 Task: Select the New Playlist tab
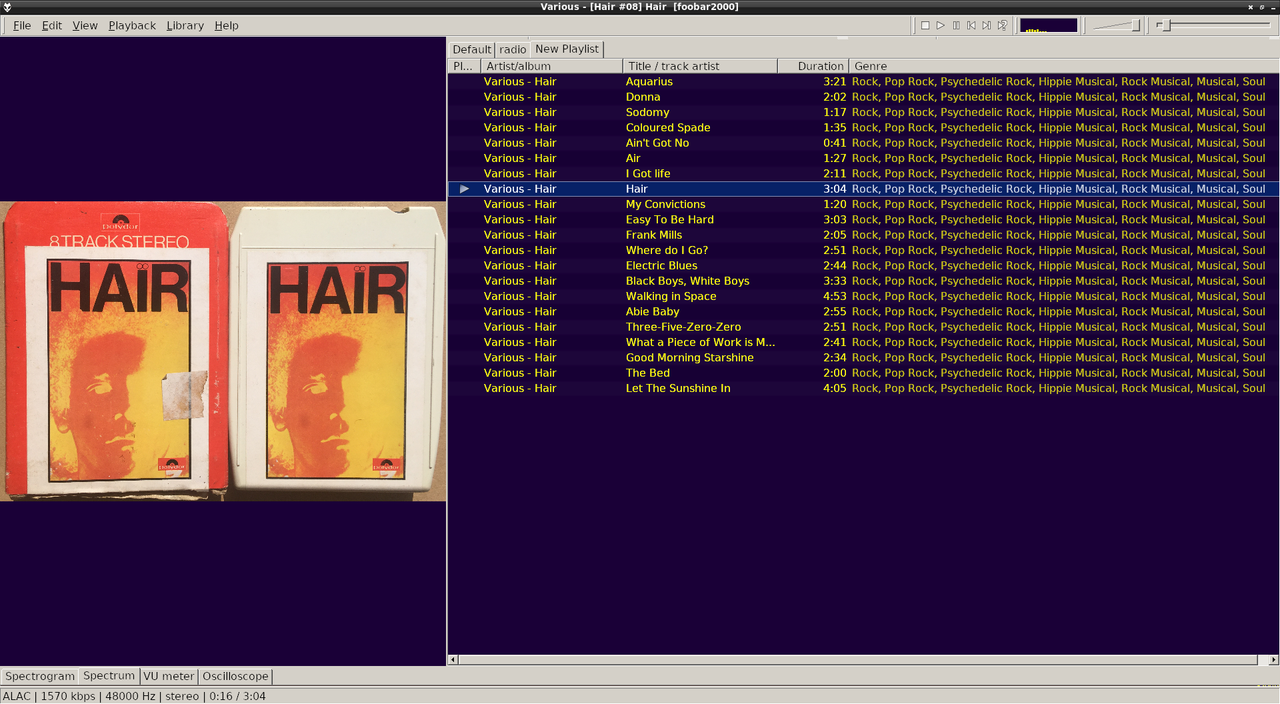coord(567,48)
